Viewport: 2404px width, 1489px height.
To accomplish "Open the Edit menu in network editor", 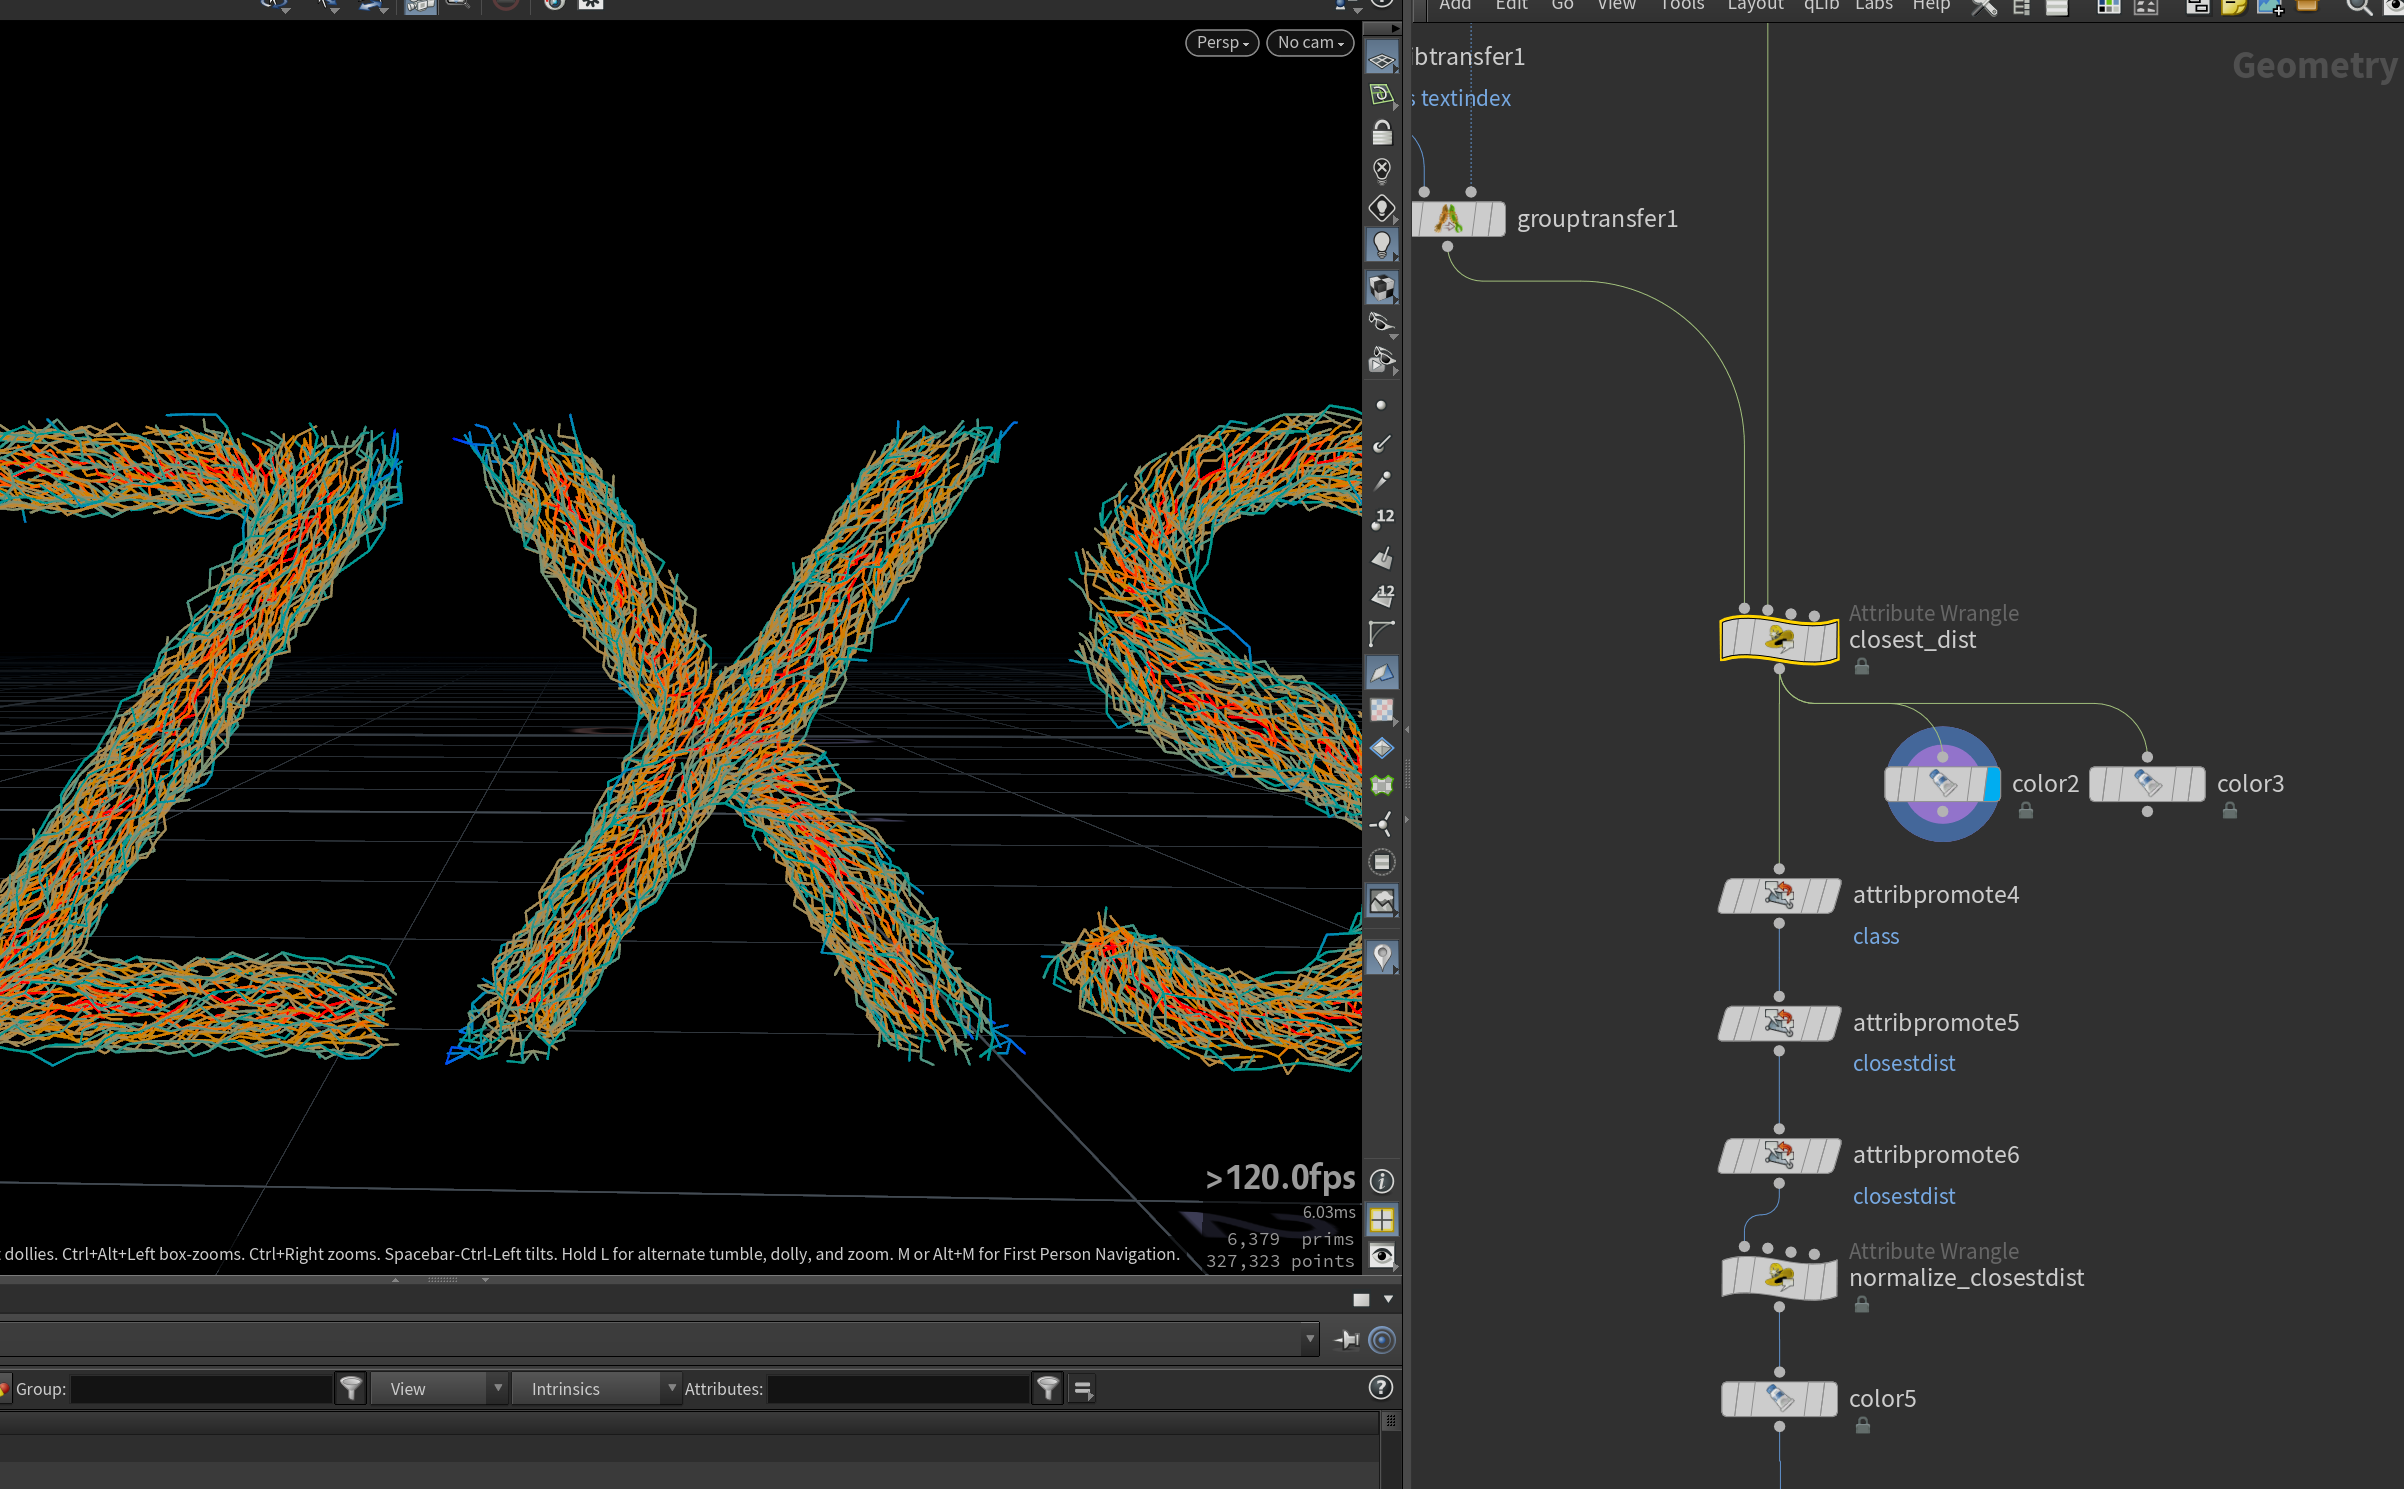I will [1511, 5].
